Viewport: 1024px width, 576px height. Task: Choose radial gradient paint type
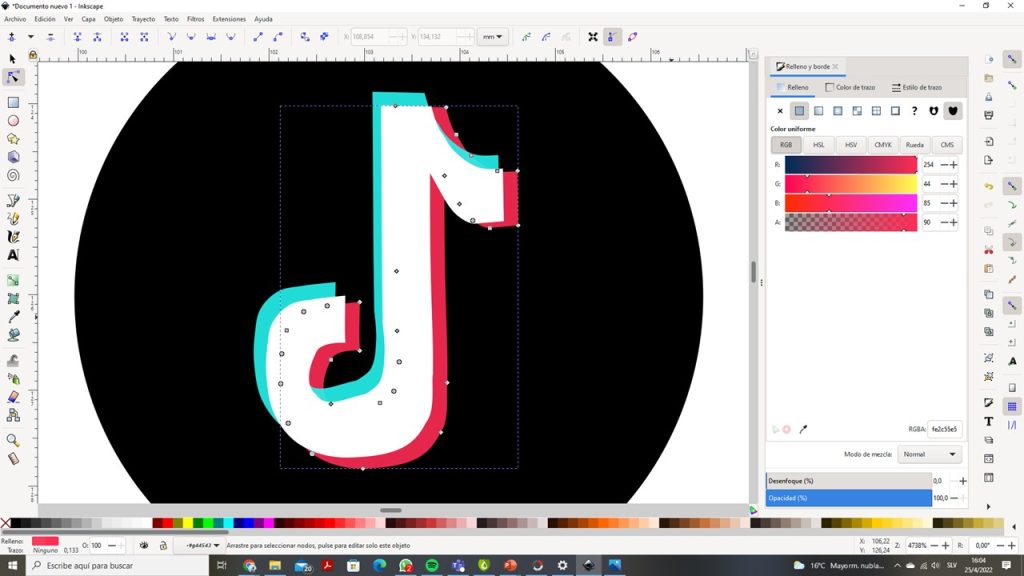[838, 111]
